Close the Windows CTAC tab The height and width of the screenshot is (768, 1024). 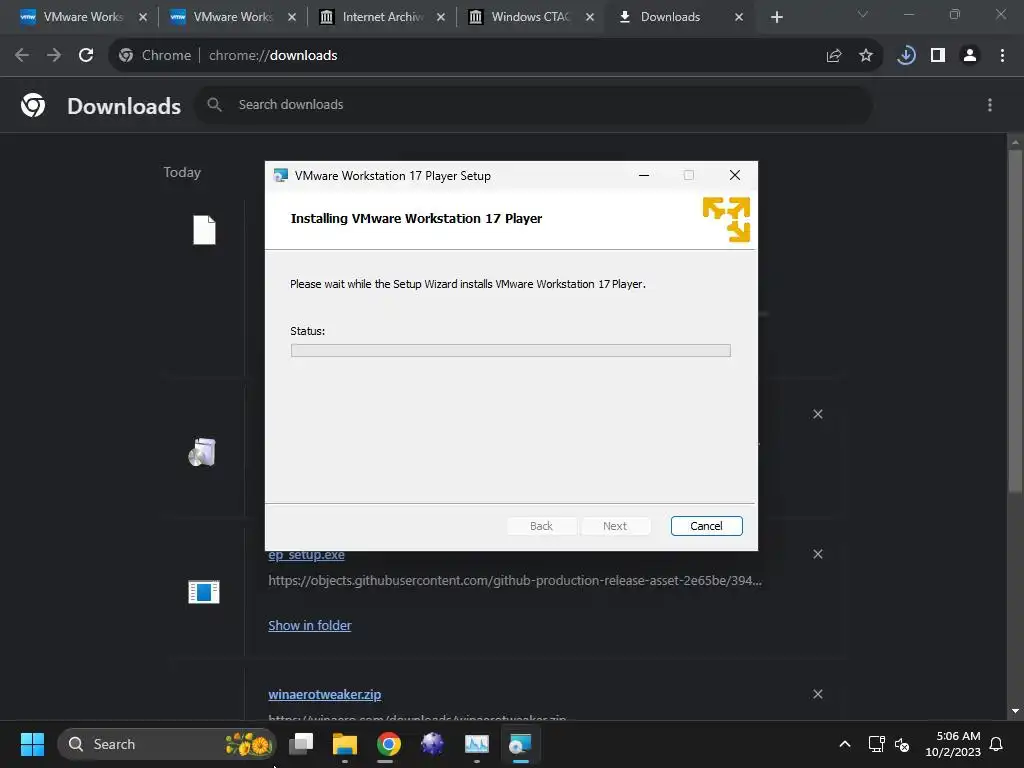(590, 17)
